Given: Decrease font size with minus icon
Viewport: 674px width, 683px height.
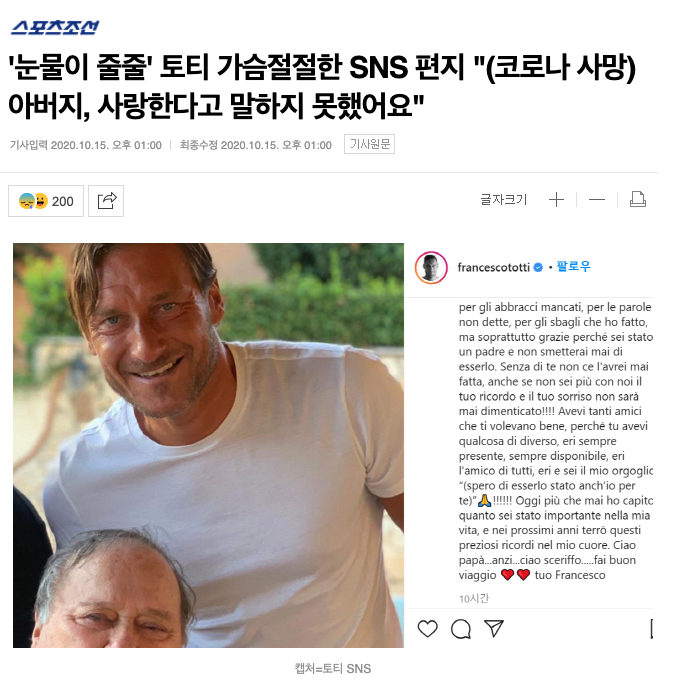Looking at the screenshot, I should [x=597, y=200].
